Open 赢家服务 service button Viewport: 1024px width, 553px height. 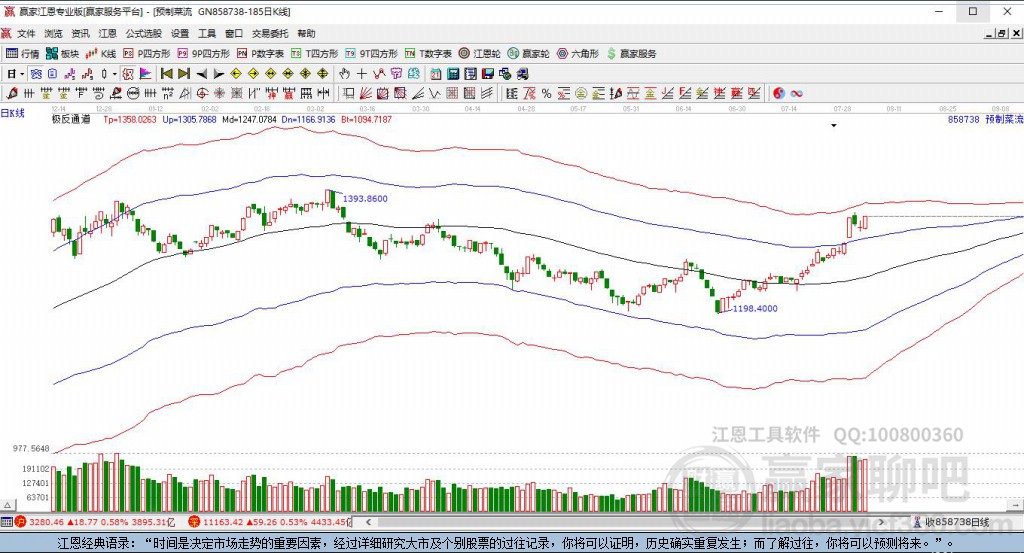point(631,54)
